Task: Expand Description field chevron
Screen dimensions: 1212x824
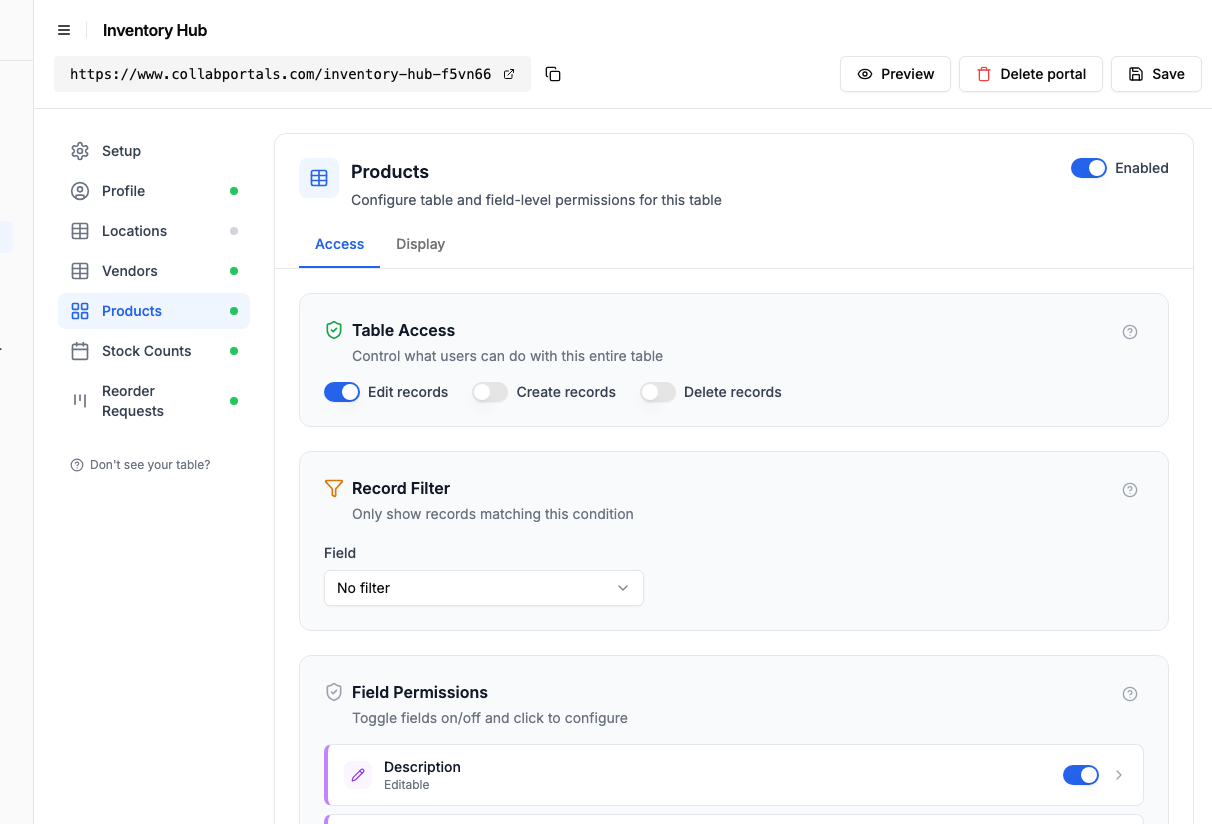Action: coord(1119,775)
